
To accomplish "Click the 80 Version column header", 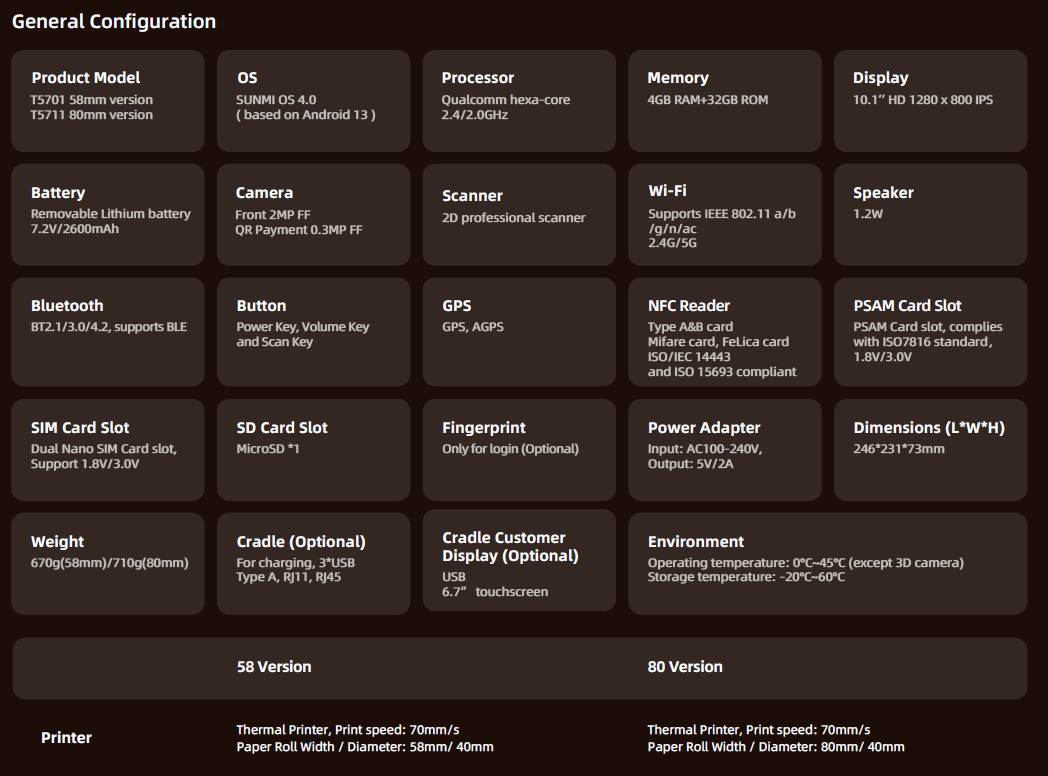I will click(x=685, y=667).
